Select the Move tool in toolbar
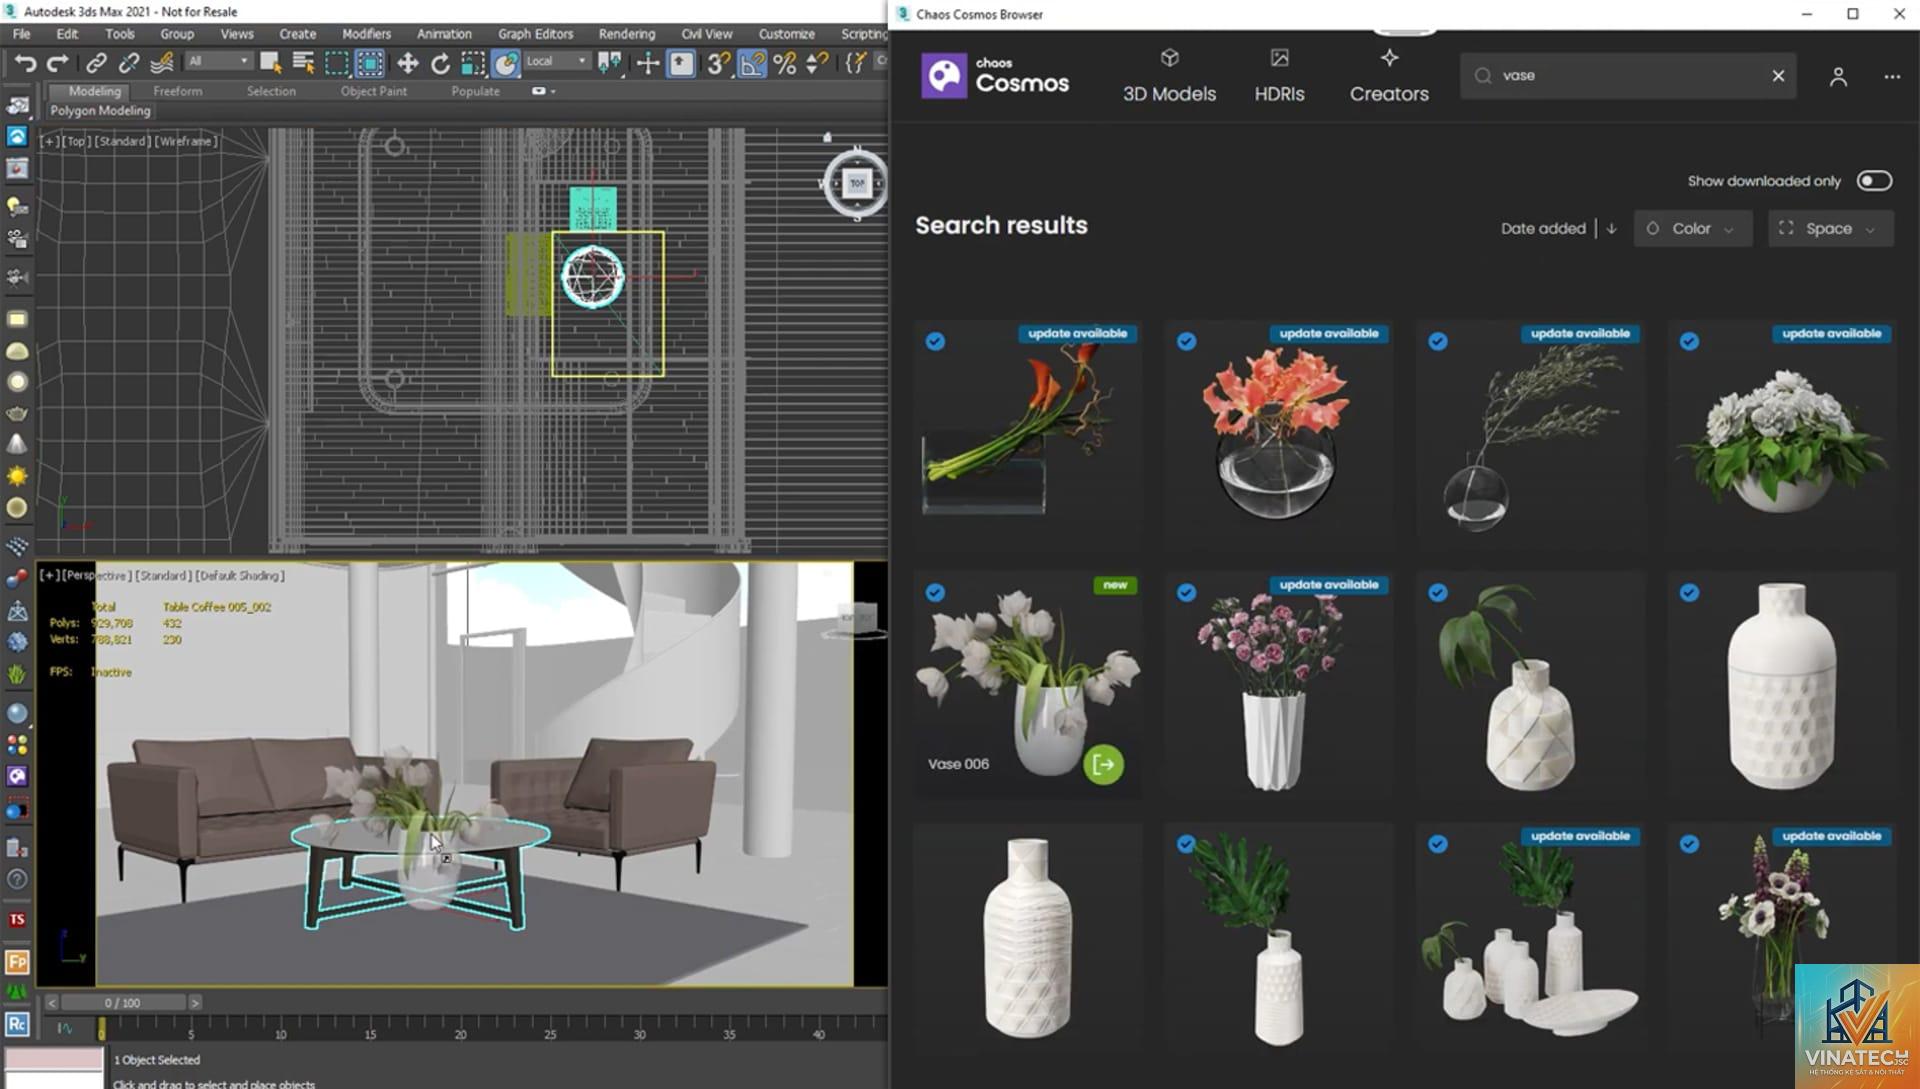 (x=407, y=64)
